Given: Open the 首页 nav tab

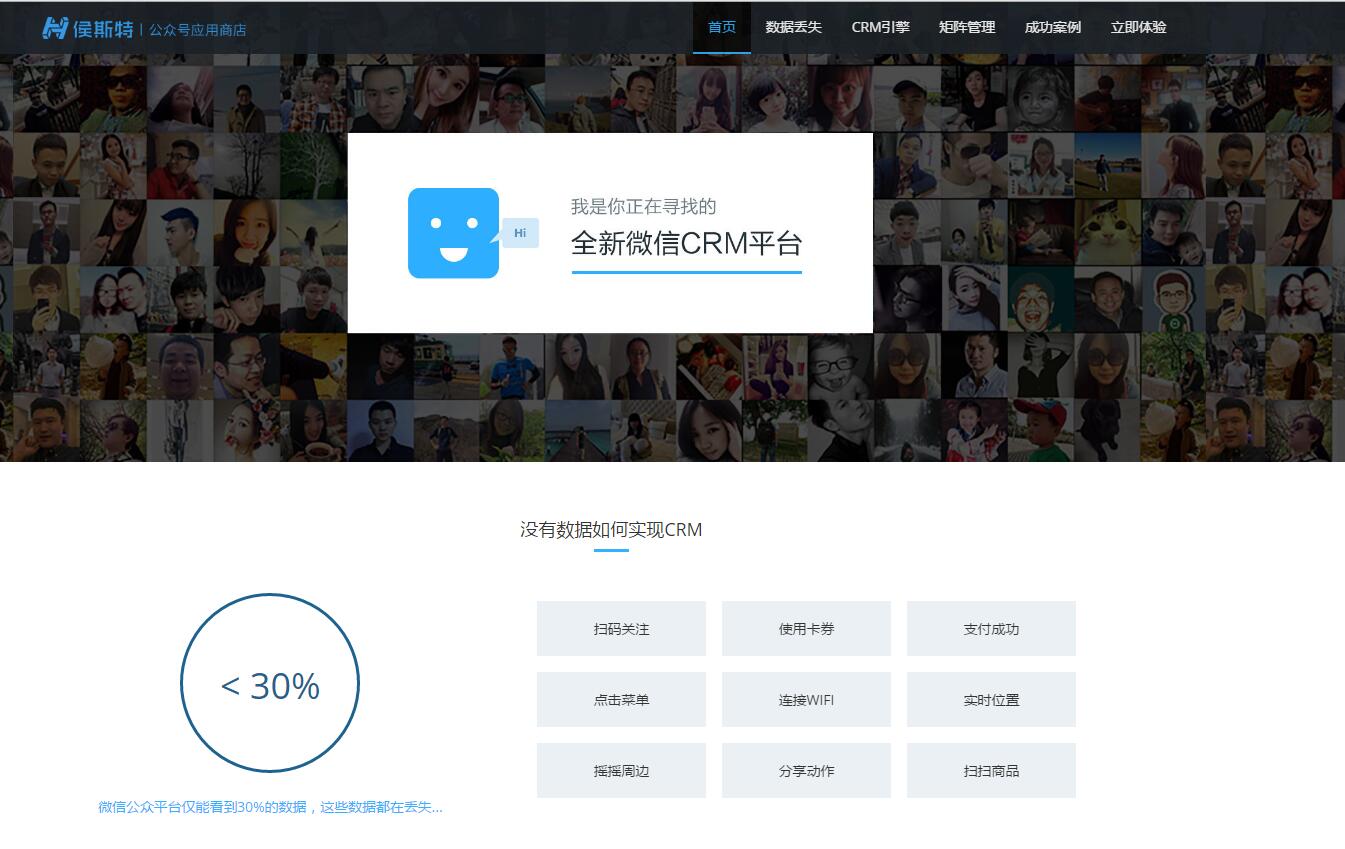Looking at the screenshot, I should pos(722,27).
